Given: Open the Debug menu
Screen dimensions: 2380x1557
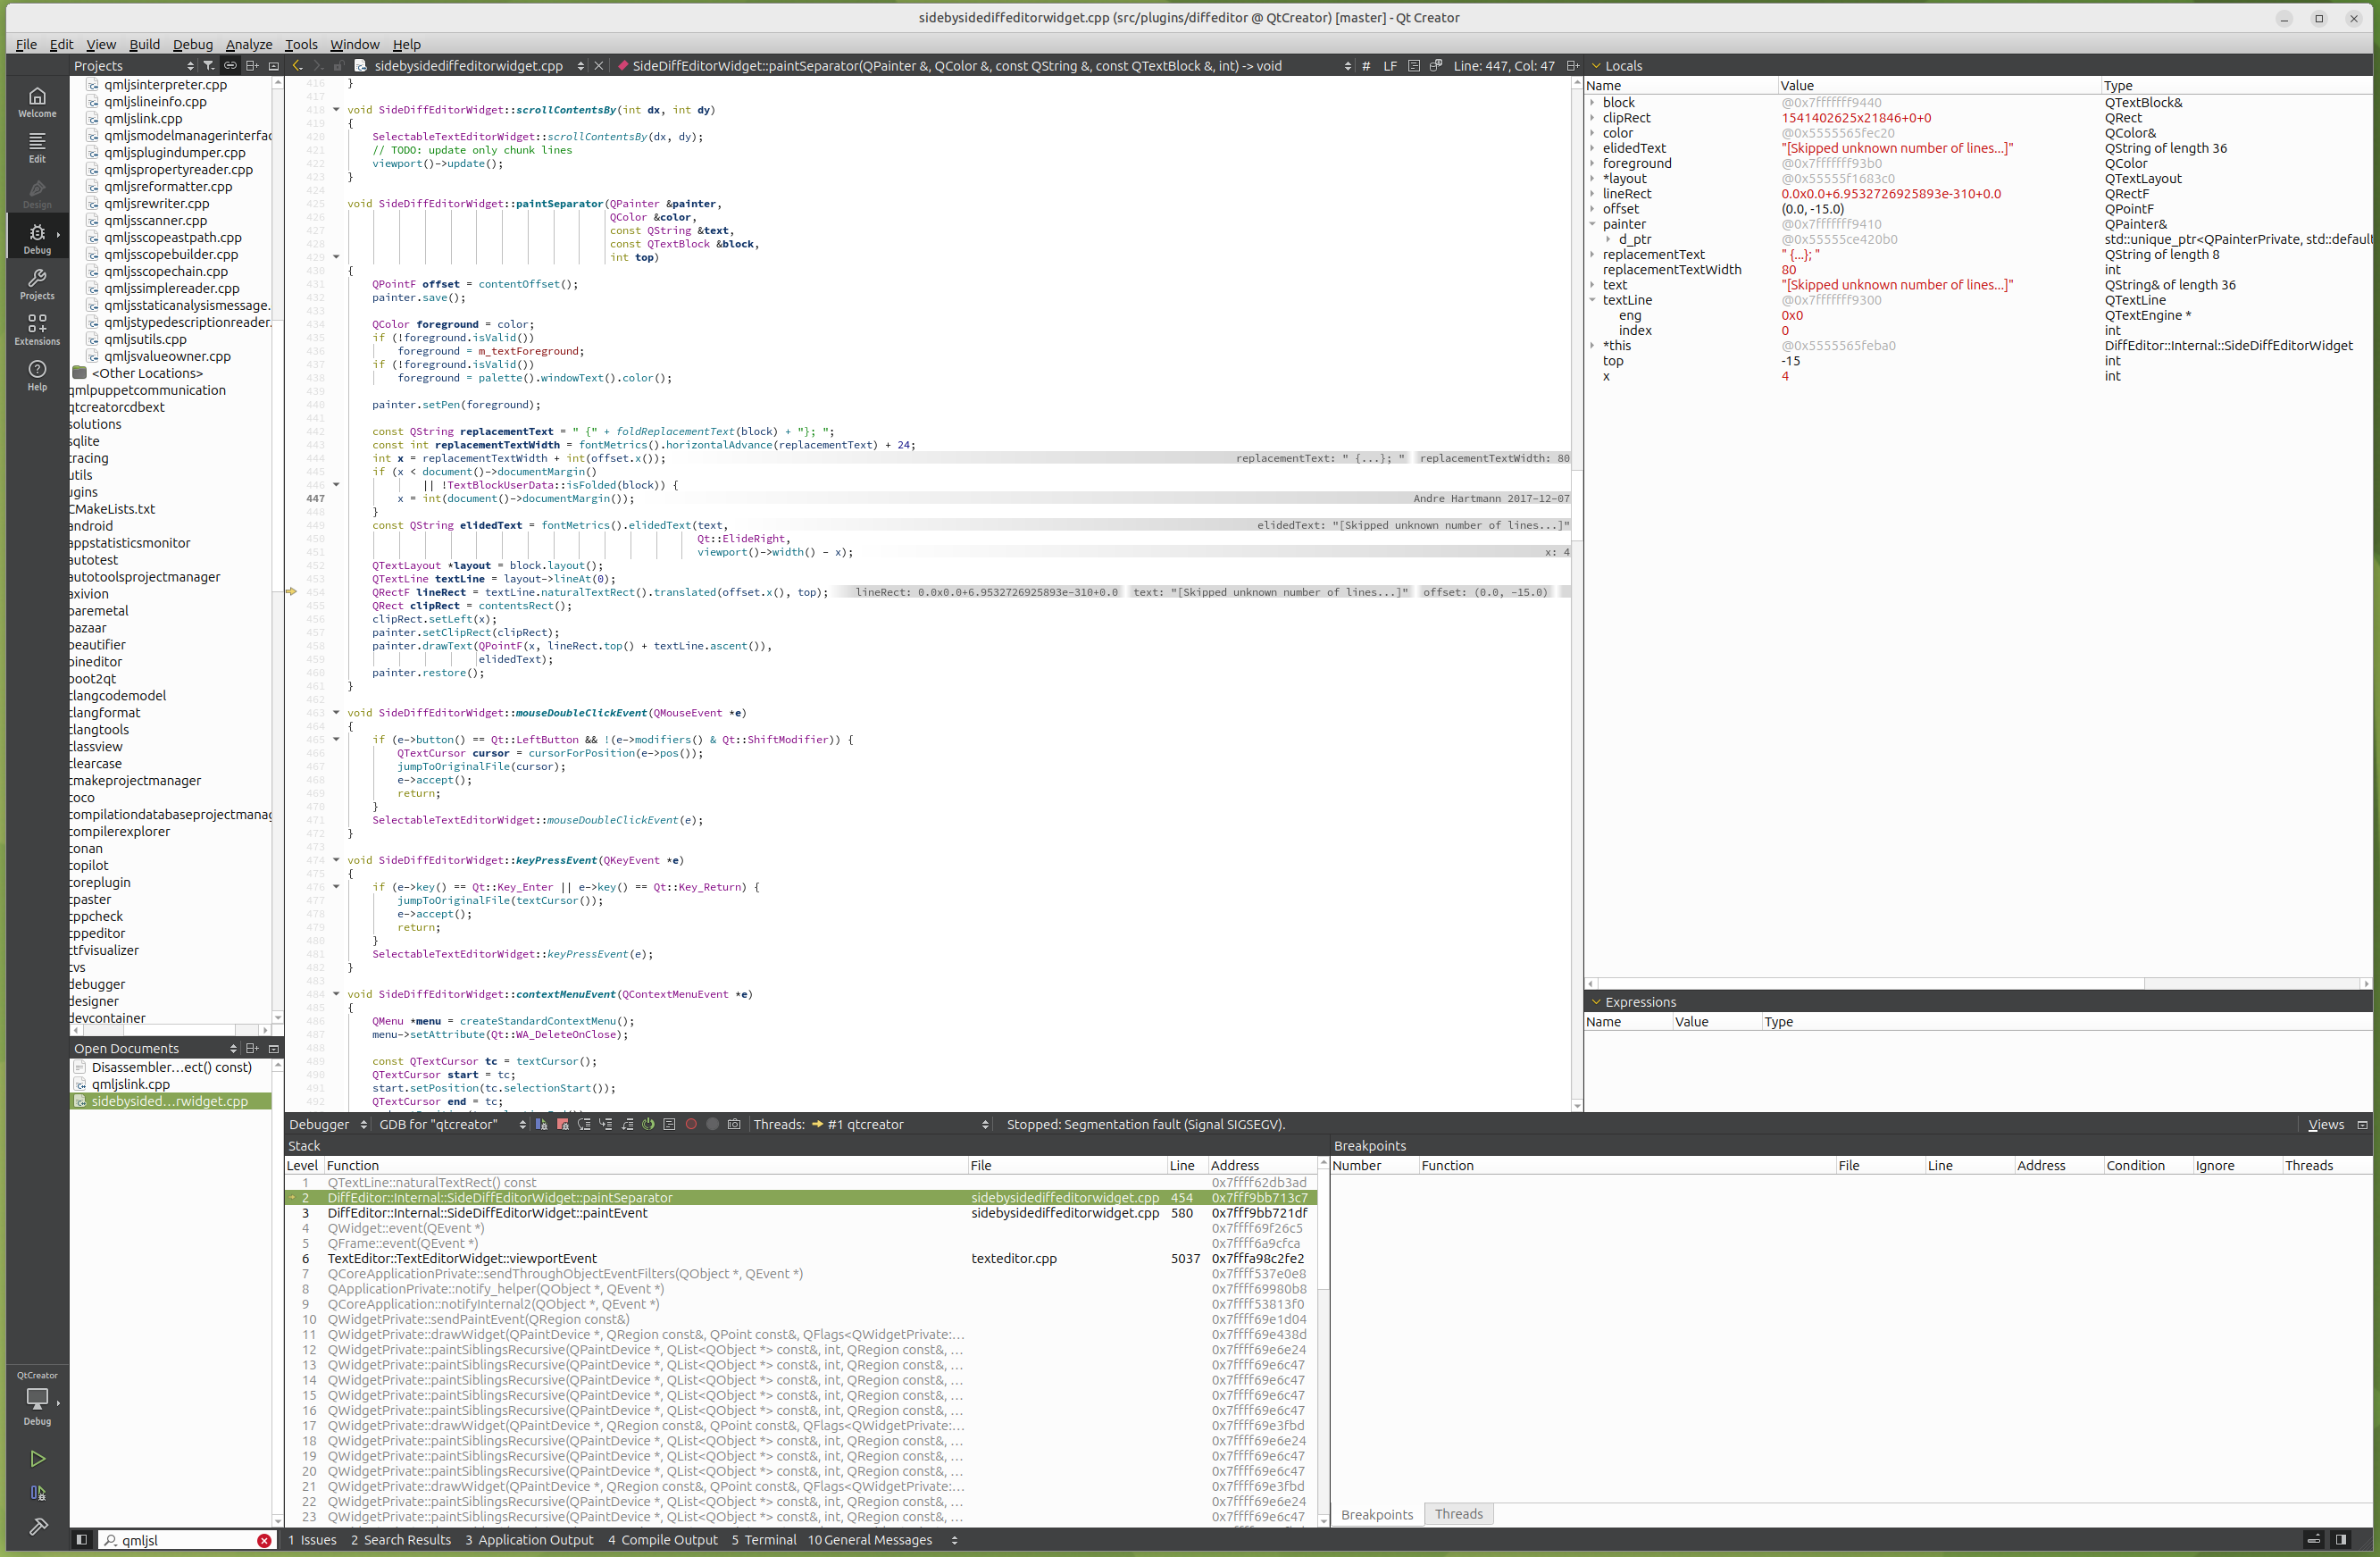Looking at the screenshot, I should coord(192,44).
